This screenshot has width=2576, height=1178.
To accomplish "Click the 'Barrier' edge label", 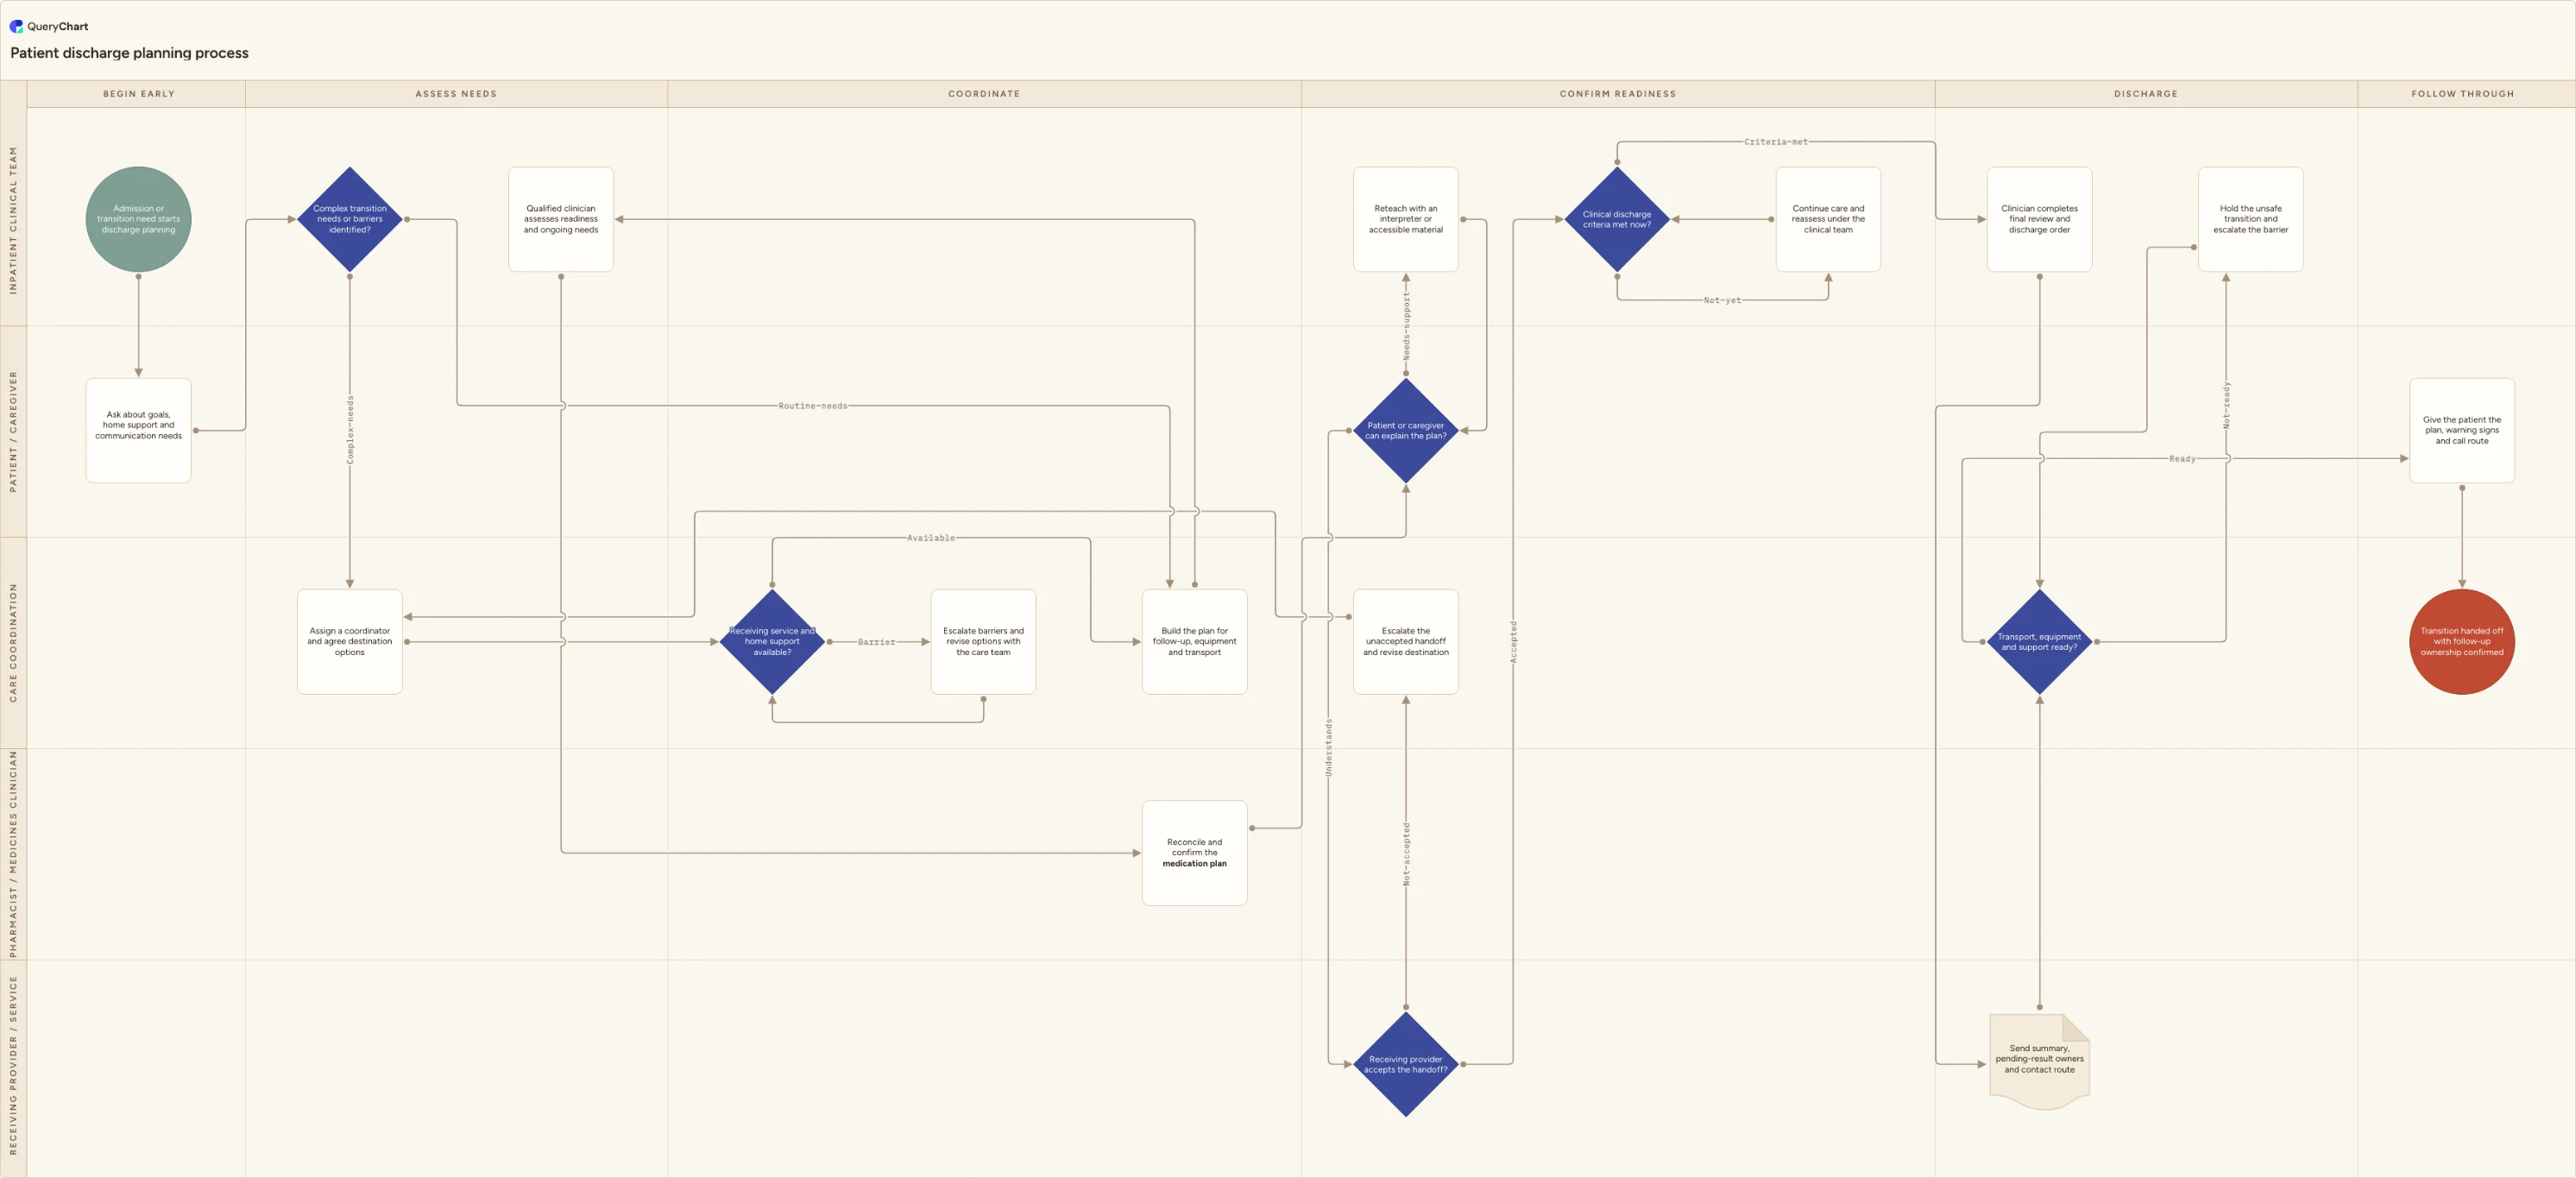I will (x=876, y=642).
